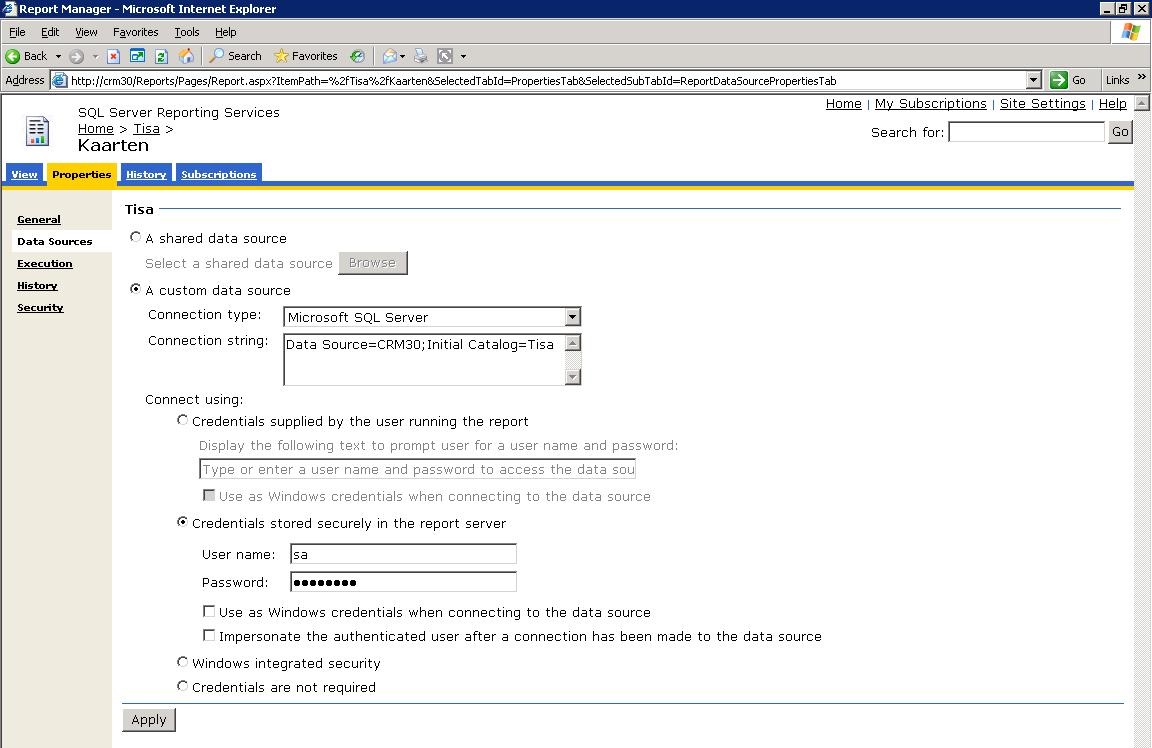Image resolution: width=1152 pixels, height=748 pixels.
Task: Open the Tools menu
Action: click(186, 32)
